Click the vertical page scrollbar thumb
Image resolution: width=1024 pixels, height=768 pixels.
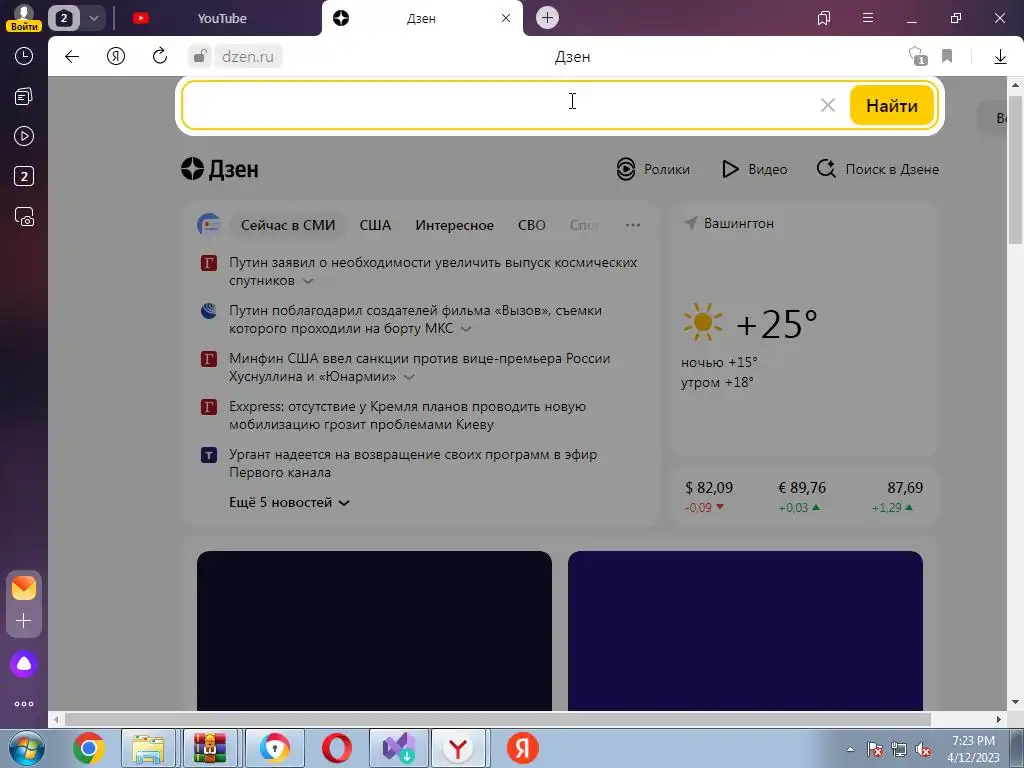point(1015,170)
